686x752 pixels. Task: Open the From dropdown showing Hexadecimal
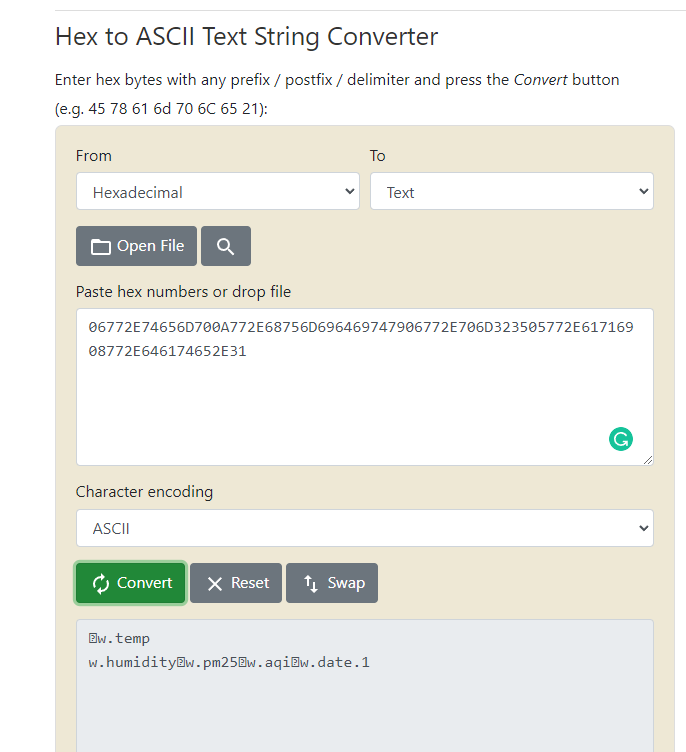tap(218, 191)
